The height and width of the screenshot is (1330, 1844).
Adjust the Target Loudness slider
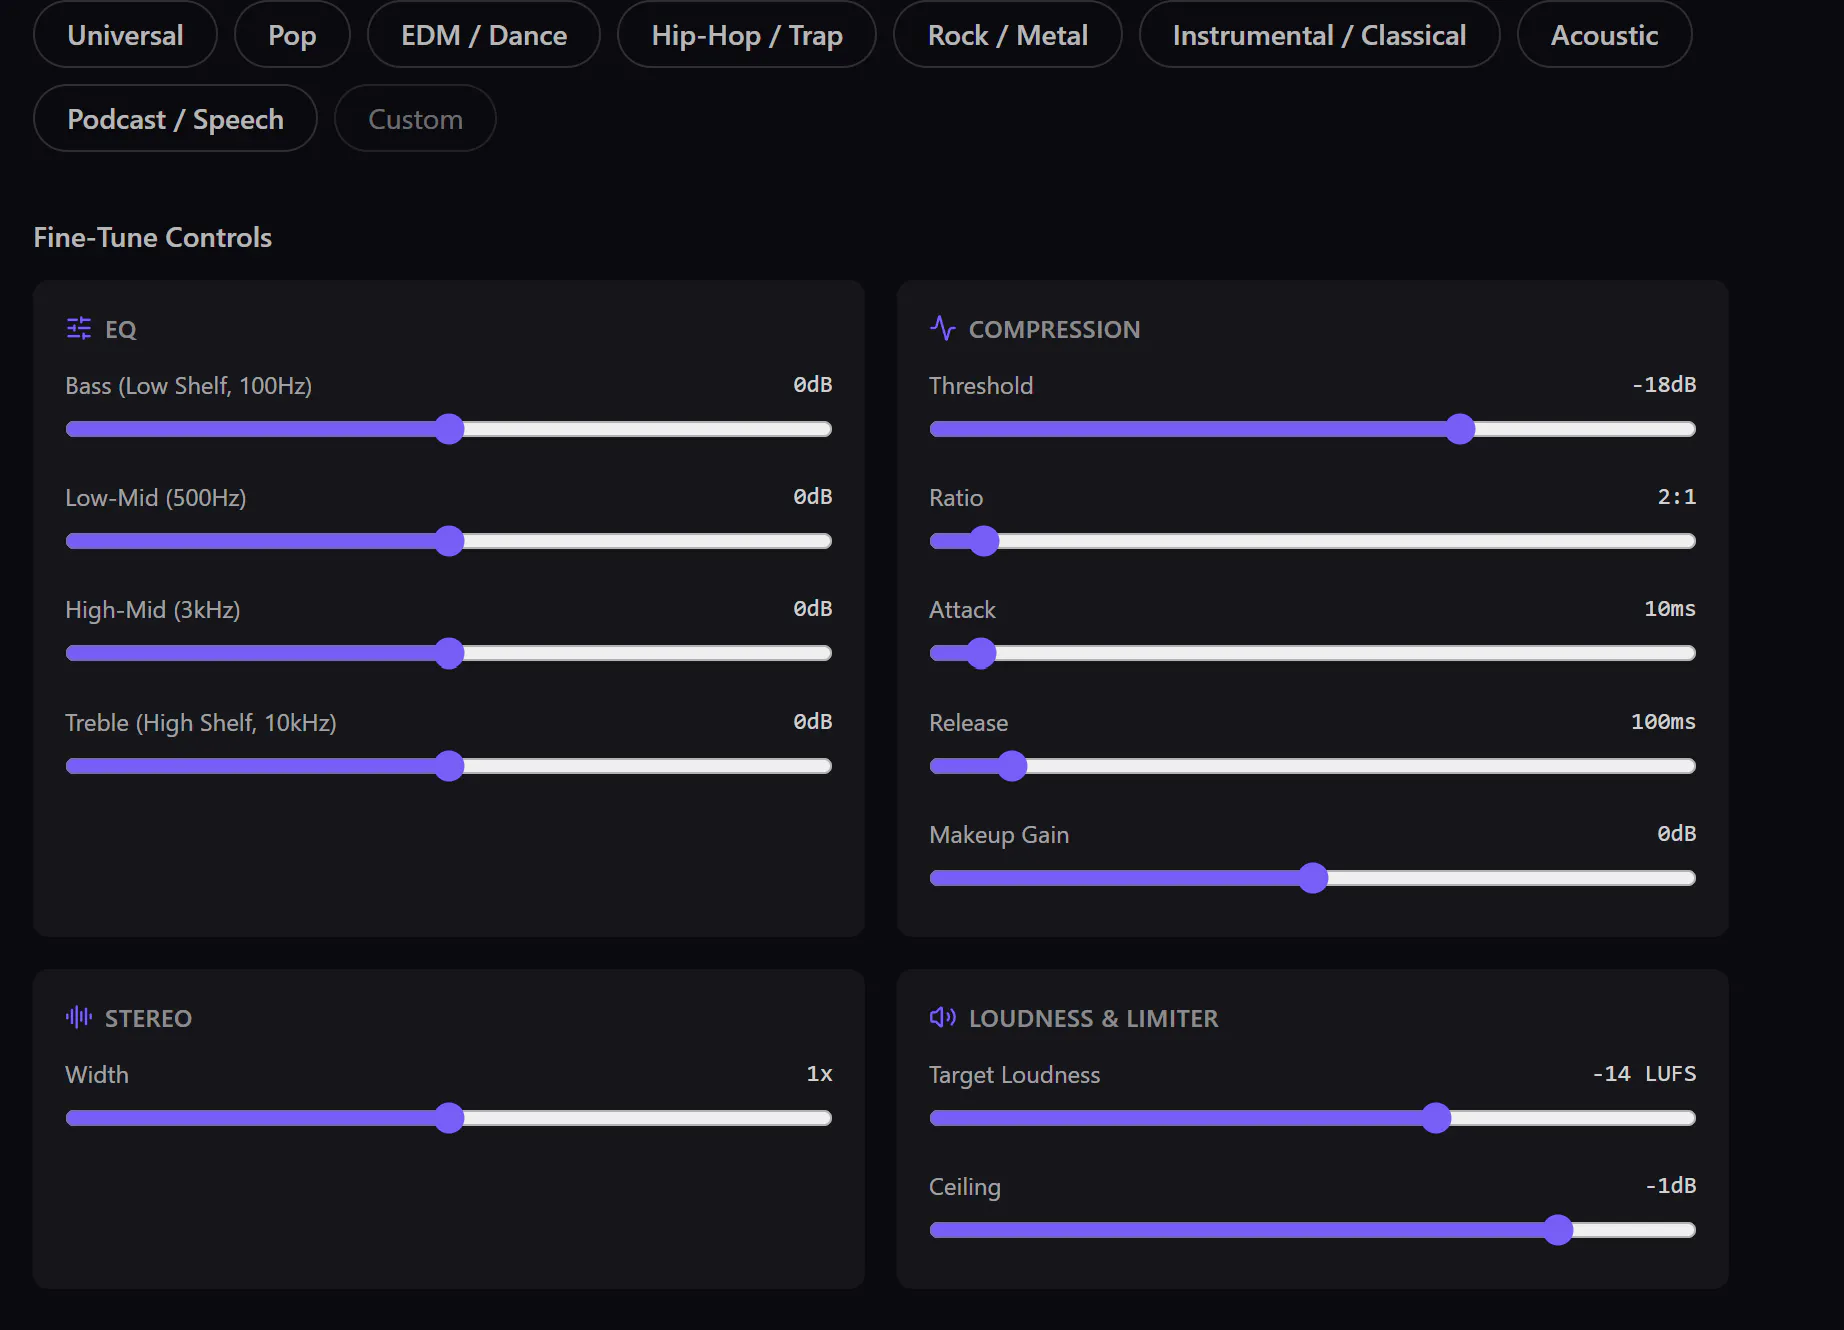(x=1313, y=1118)
